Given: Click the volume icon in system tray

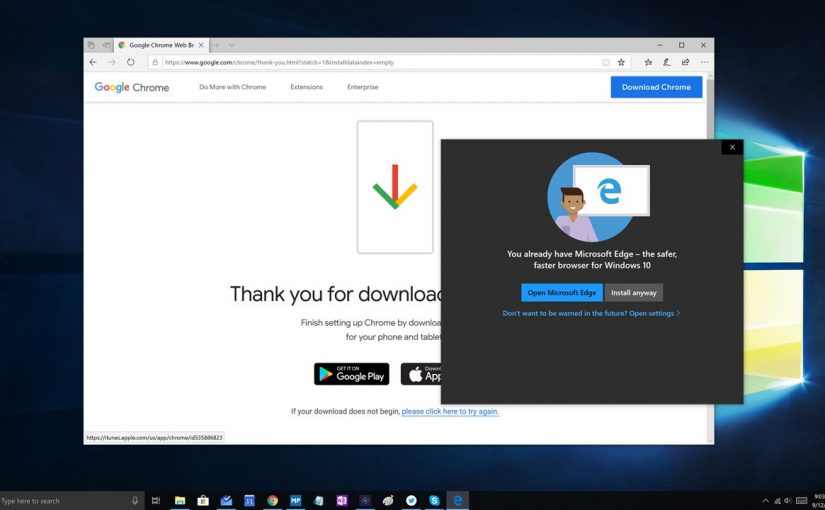Looking at the screenshot, I should tap(788, 501).
